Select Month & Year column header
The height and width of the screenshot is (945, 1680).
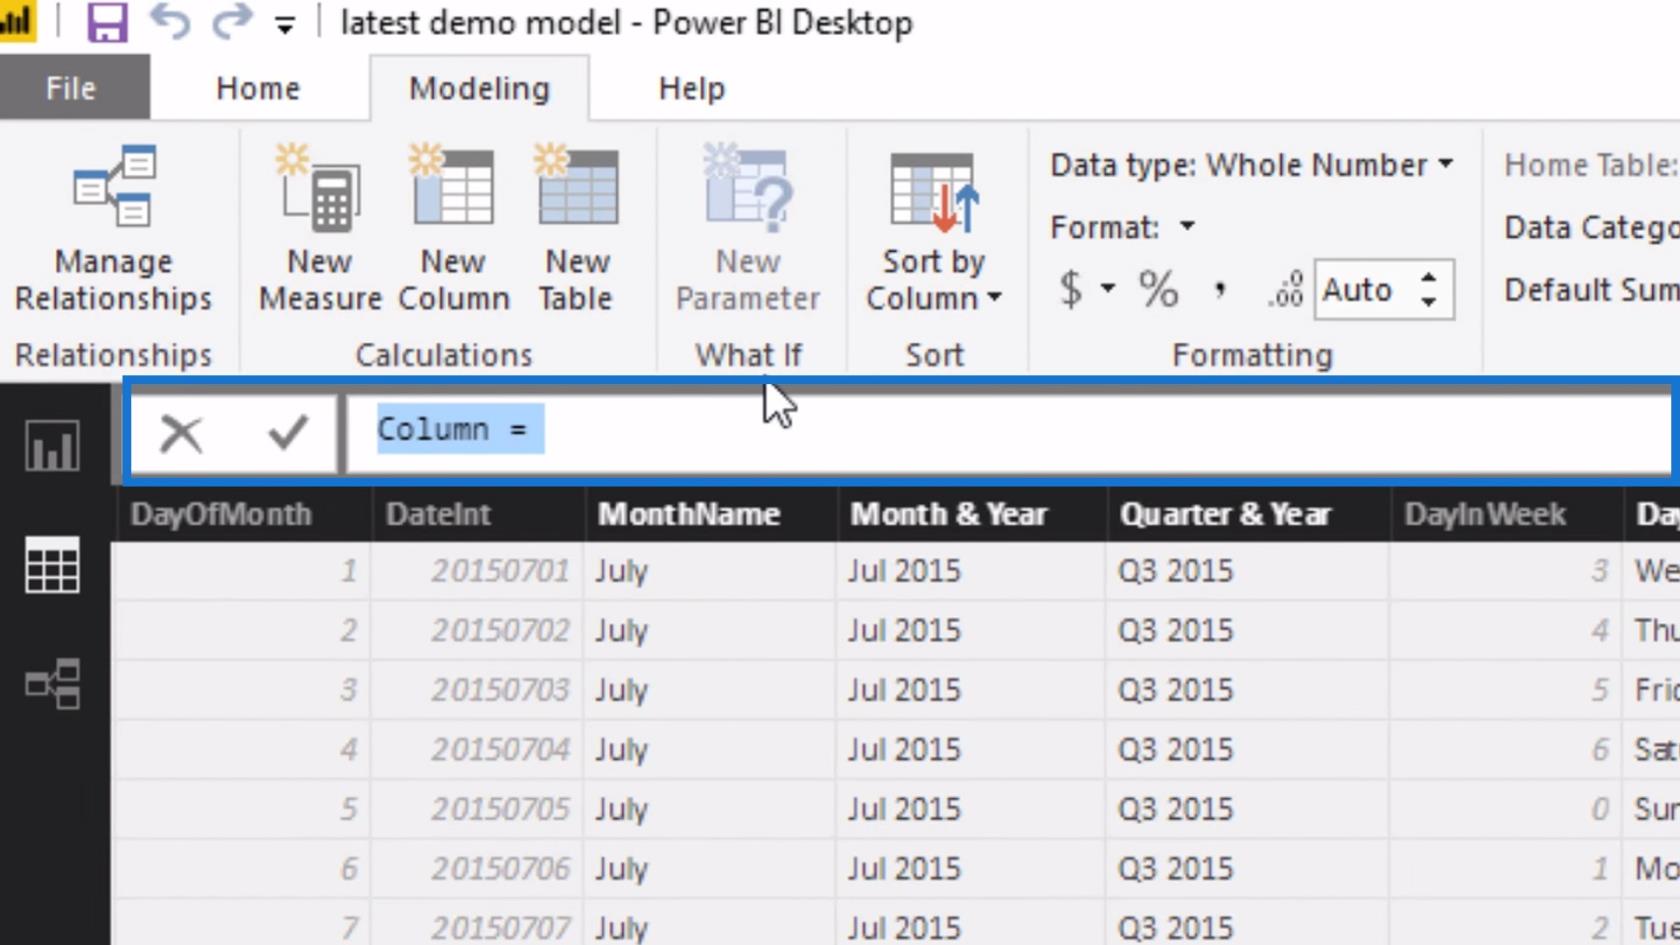(x=949, y=514)
